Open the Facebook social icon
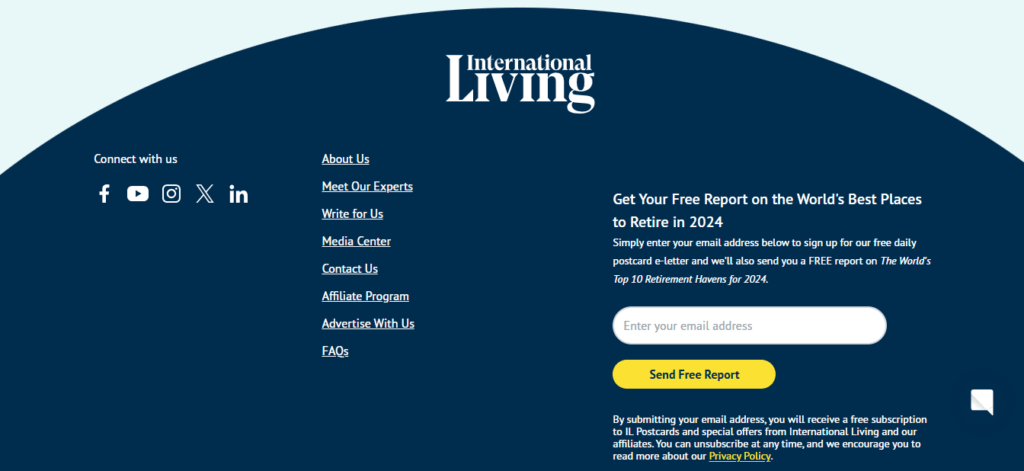The width and height of the screenshot is (1024, 471). coord(104,194)
